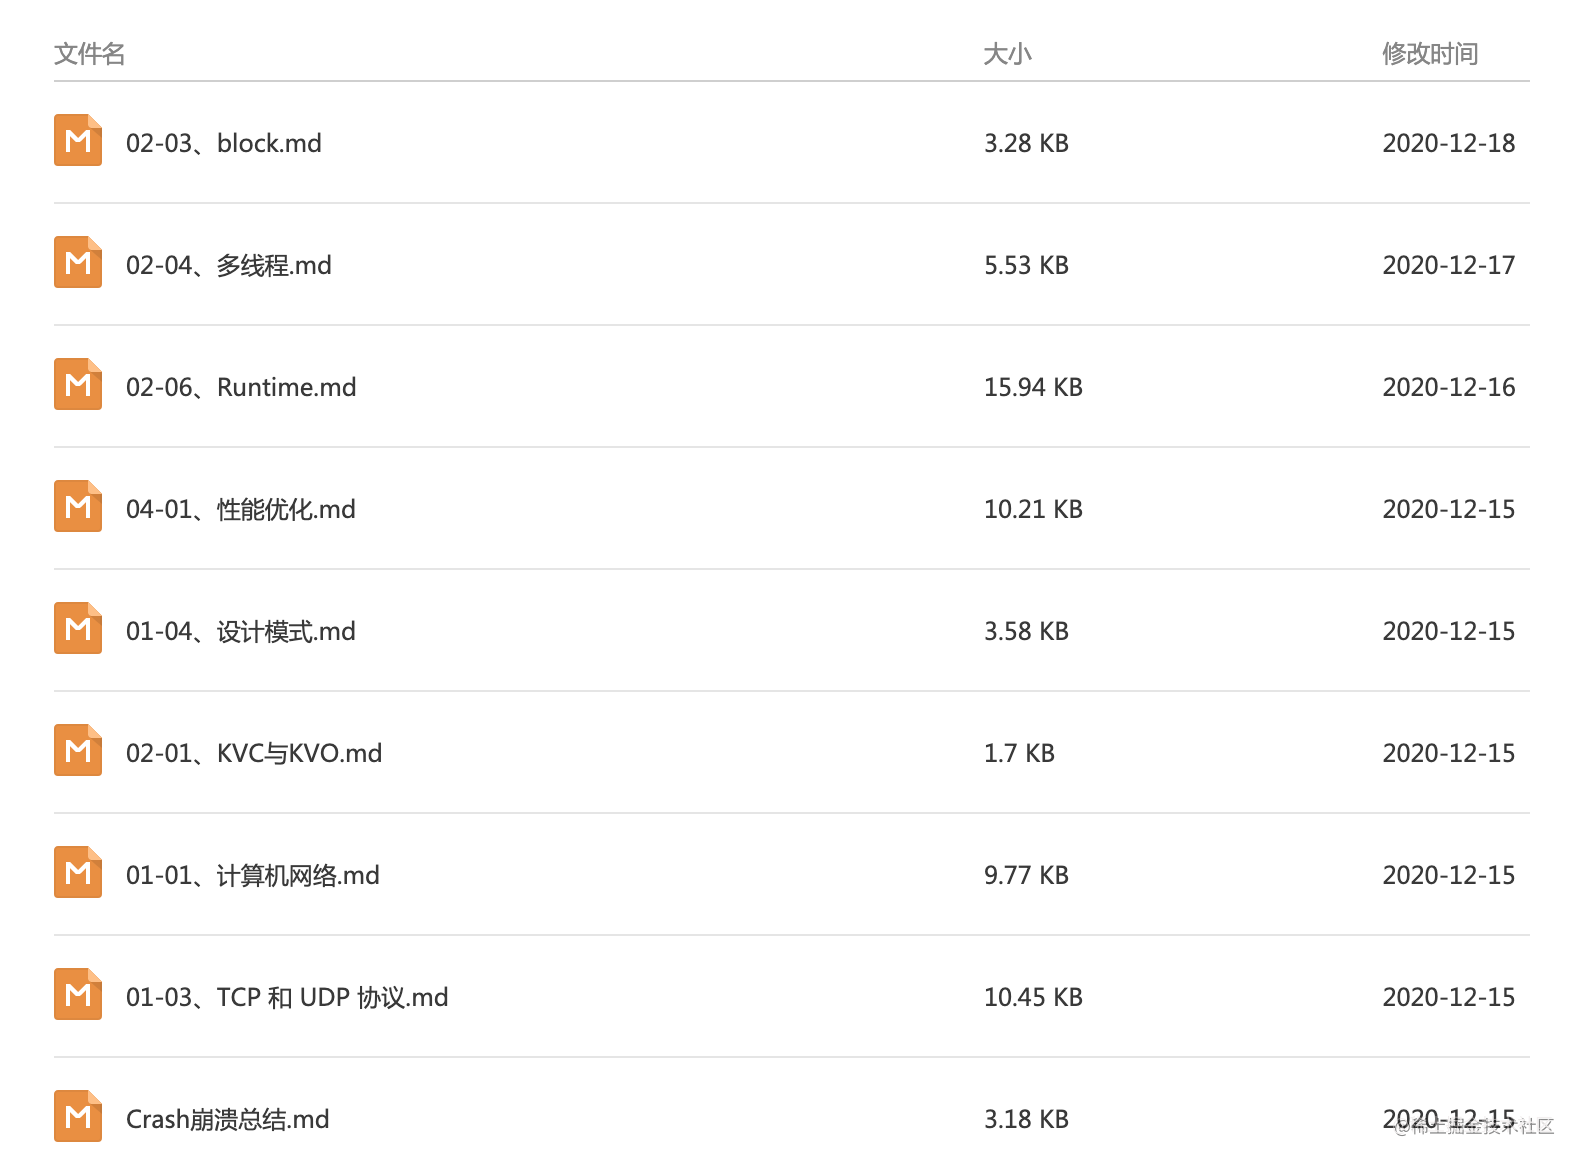Viewport: 1584px width, 1166px height.
Task: Click the icon beside 01-01、计算机网络.md
Action: (x=78, y=873)
